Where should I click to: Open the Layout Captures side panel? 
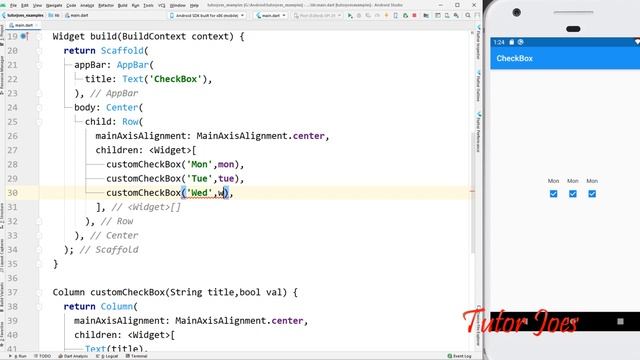[x=2, y=256]
